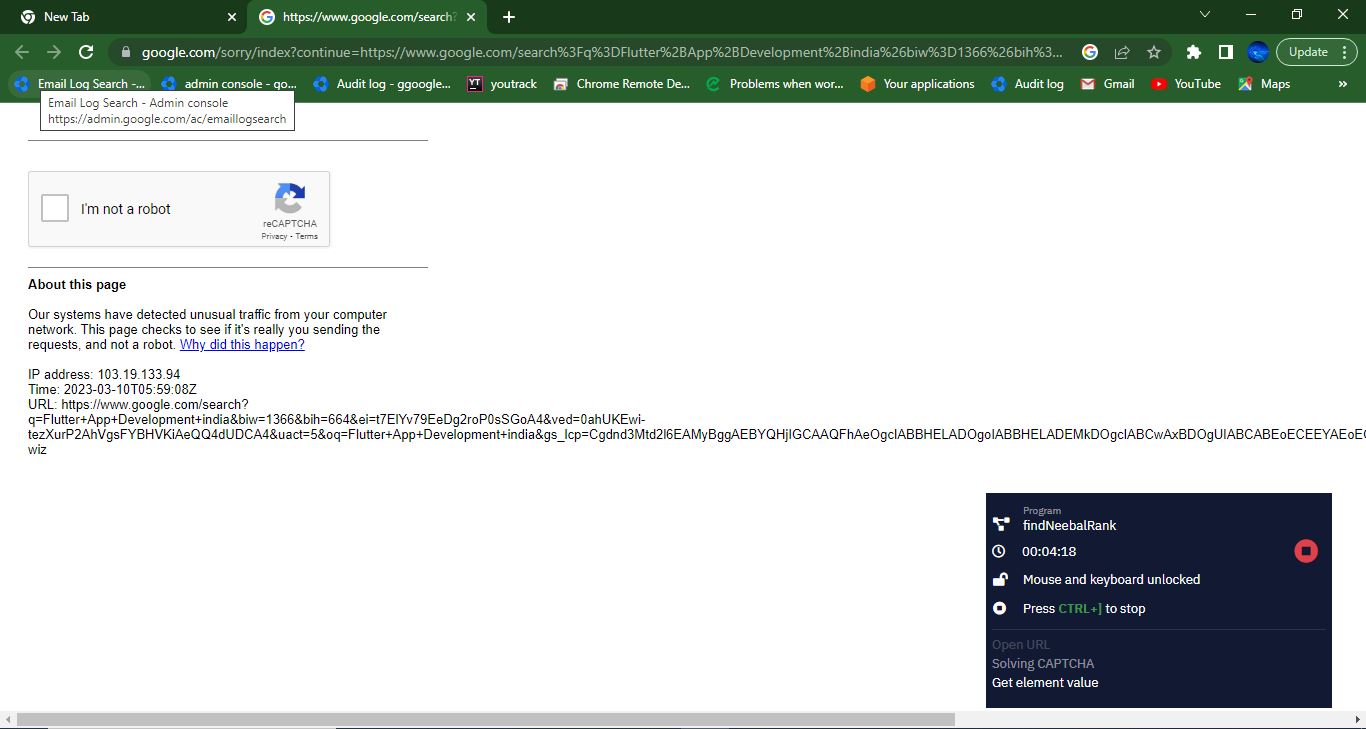Check the I'm not a robot checkbox

55,209
